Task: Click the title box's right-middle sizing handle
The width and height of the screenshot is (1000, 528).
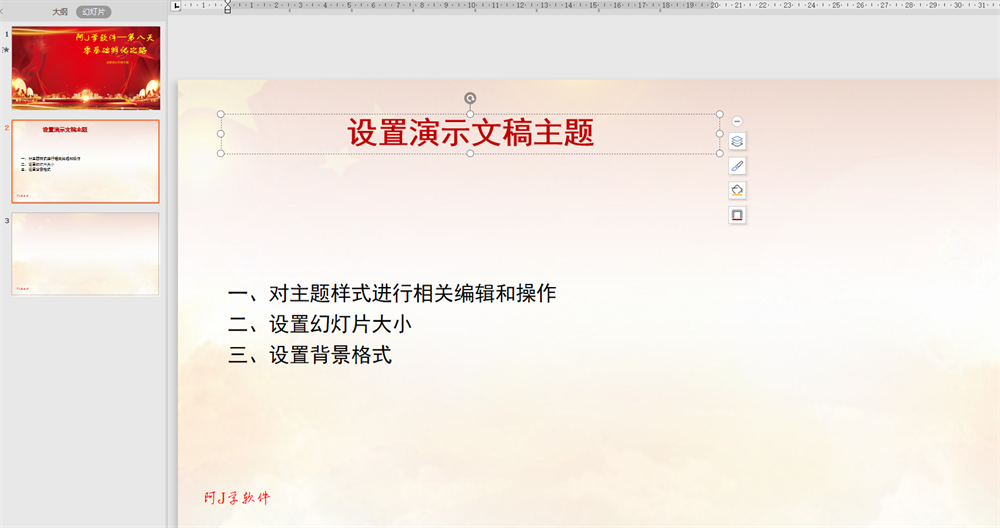Action: 719,134
